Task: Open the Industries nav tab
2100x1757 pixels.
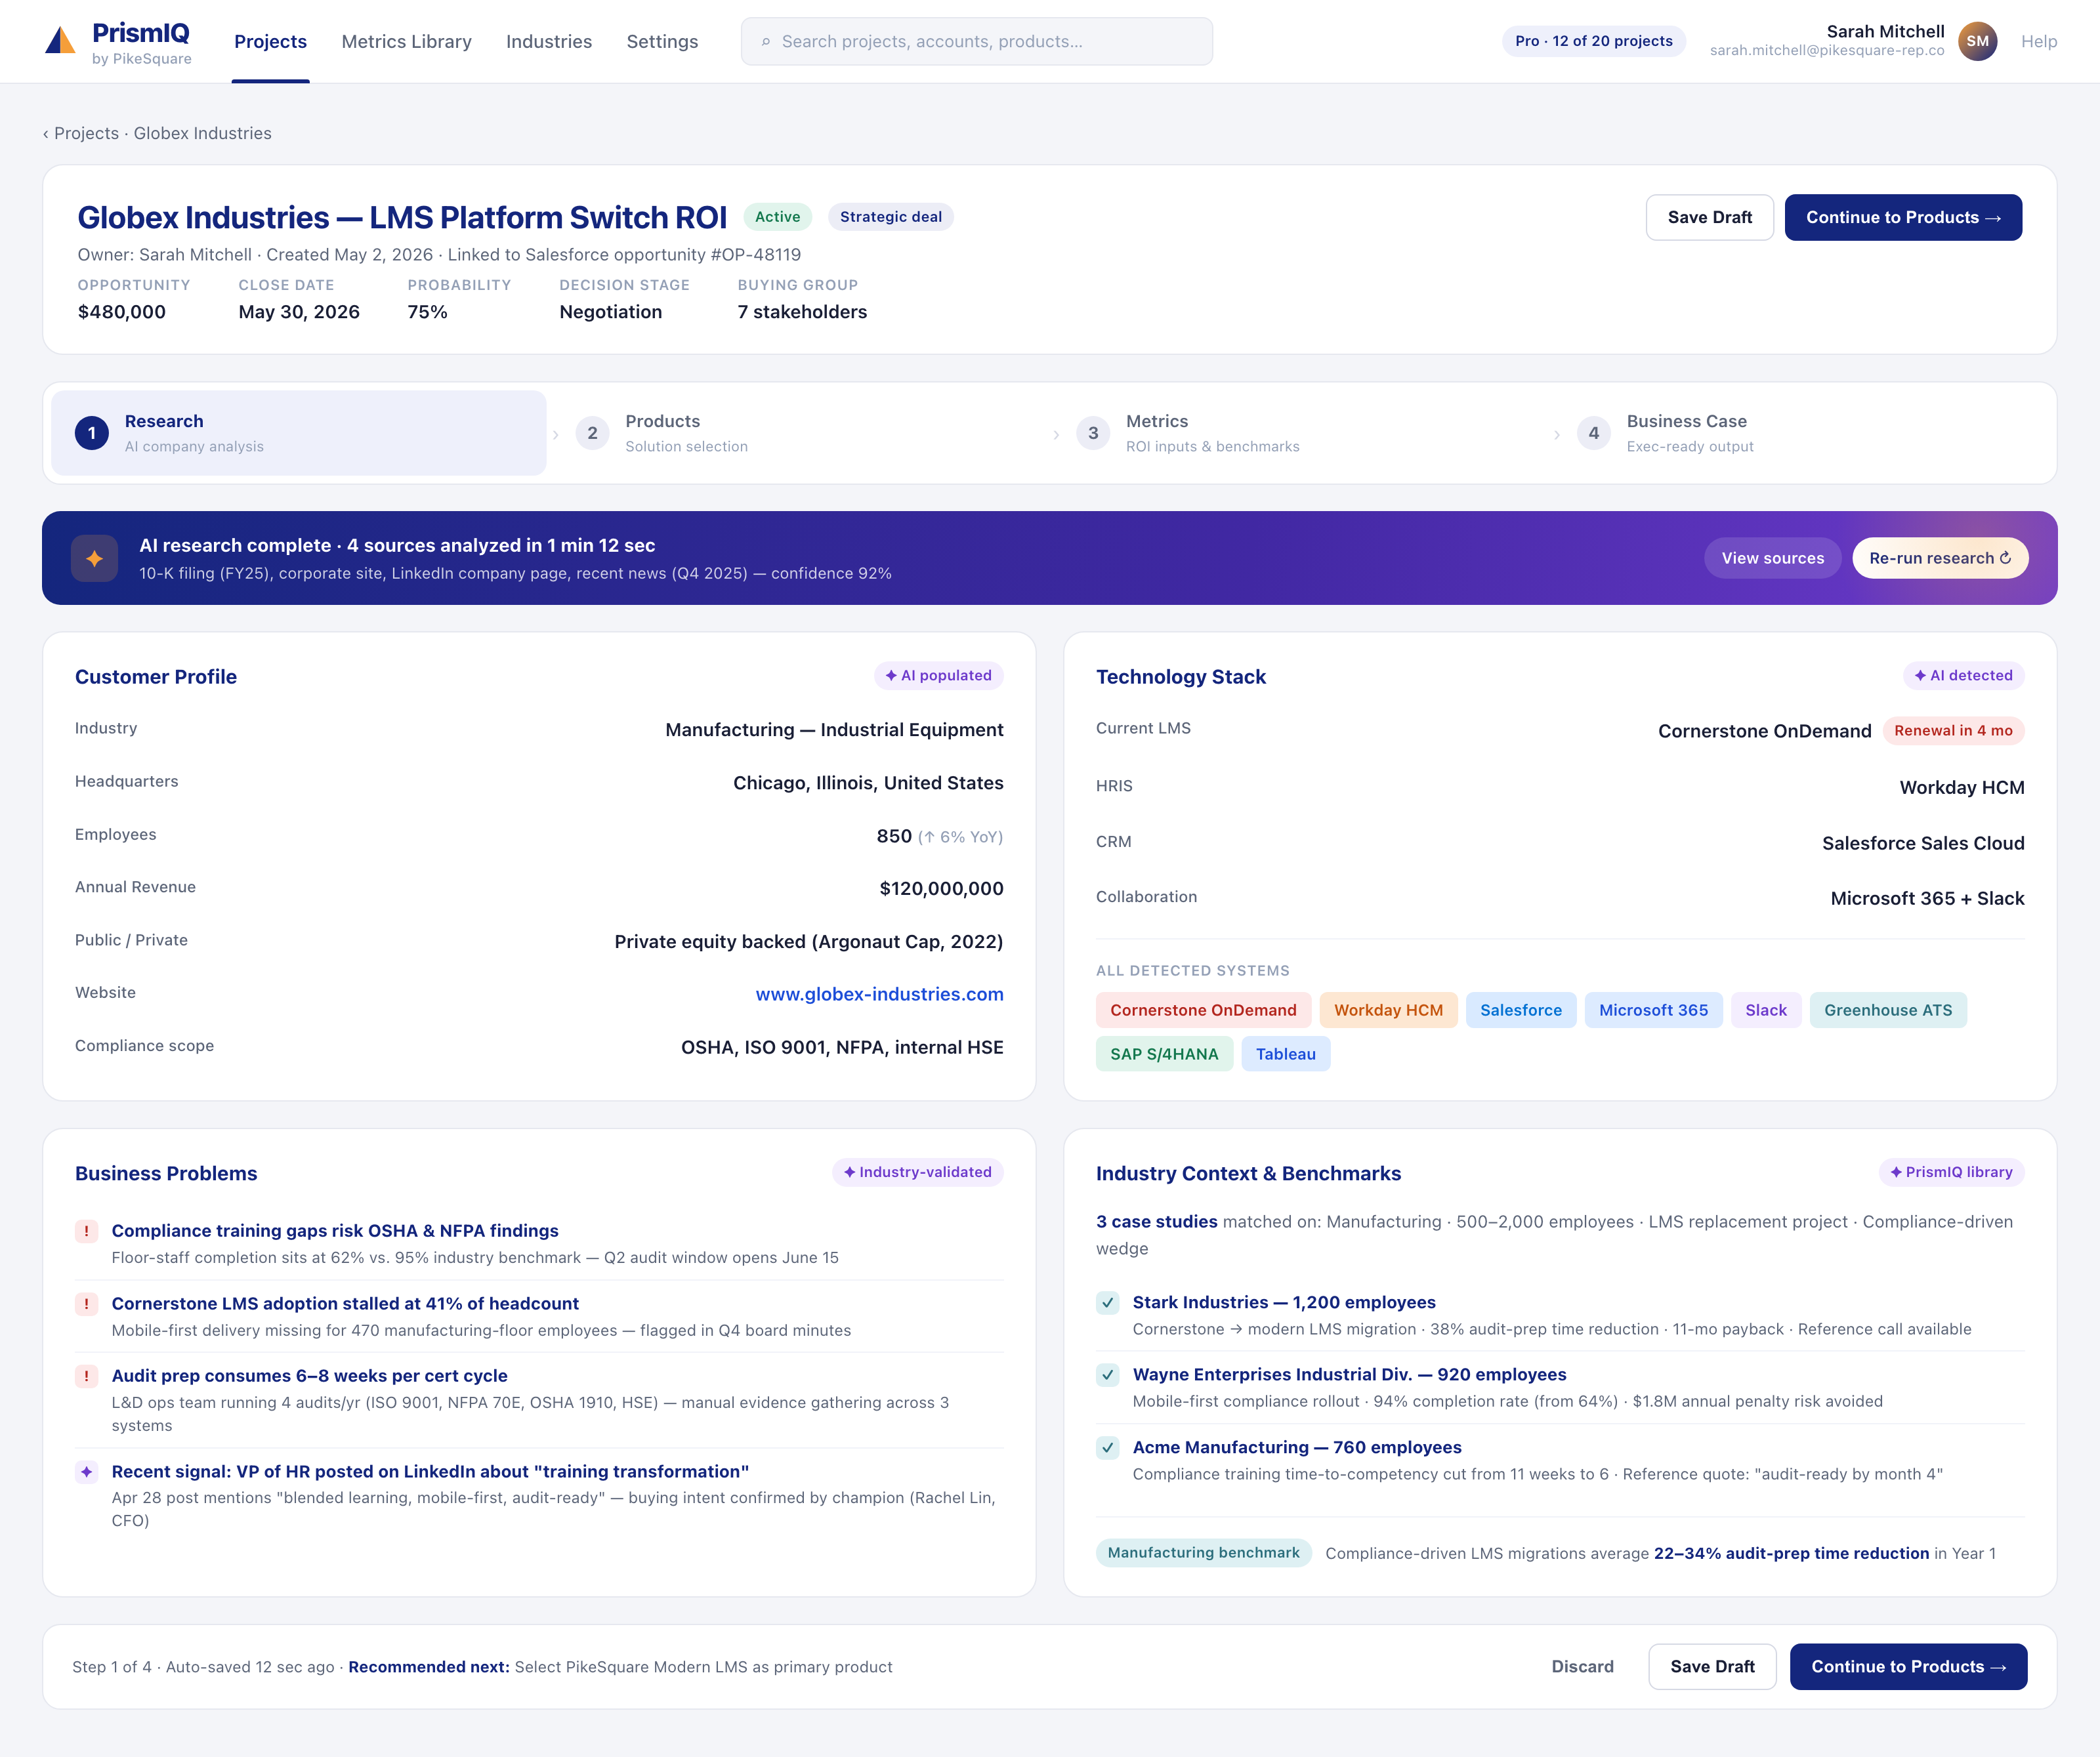Action: [549, 41]
